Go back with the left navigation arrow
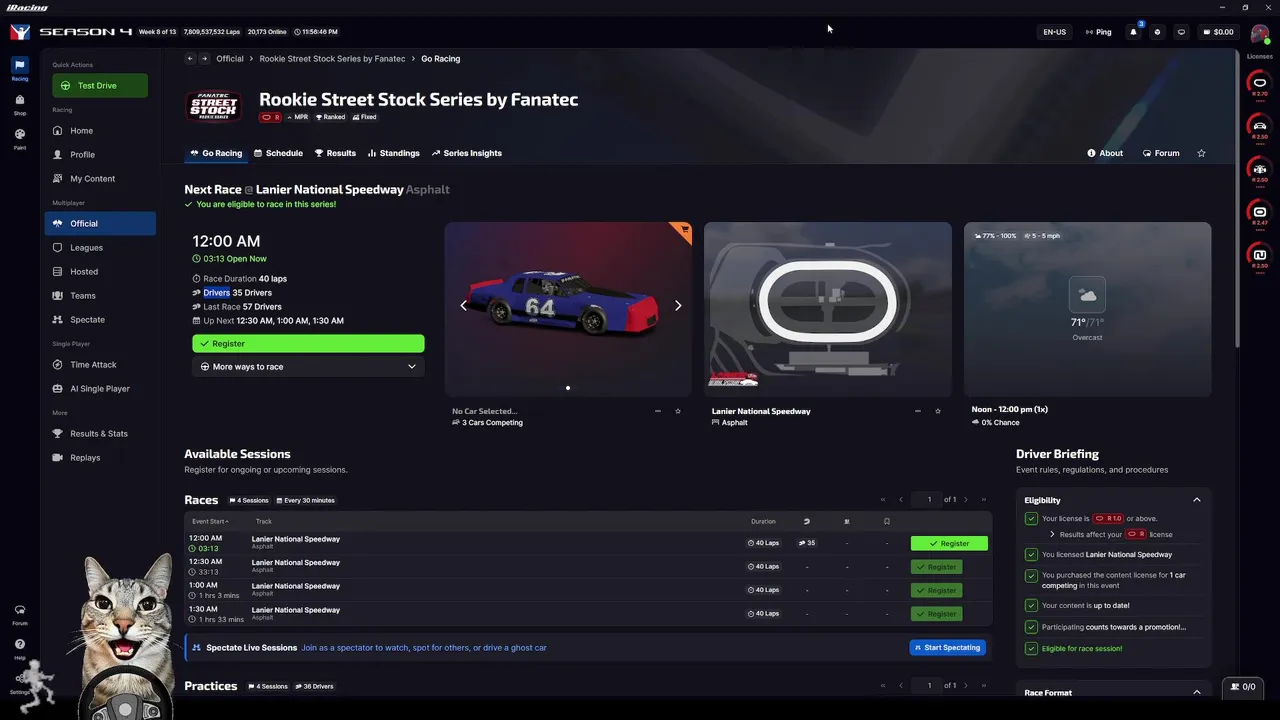 coord(190,59)
